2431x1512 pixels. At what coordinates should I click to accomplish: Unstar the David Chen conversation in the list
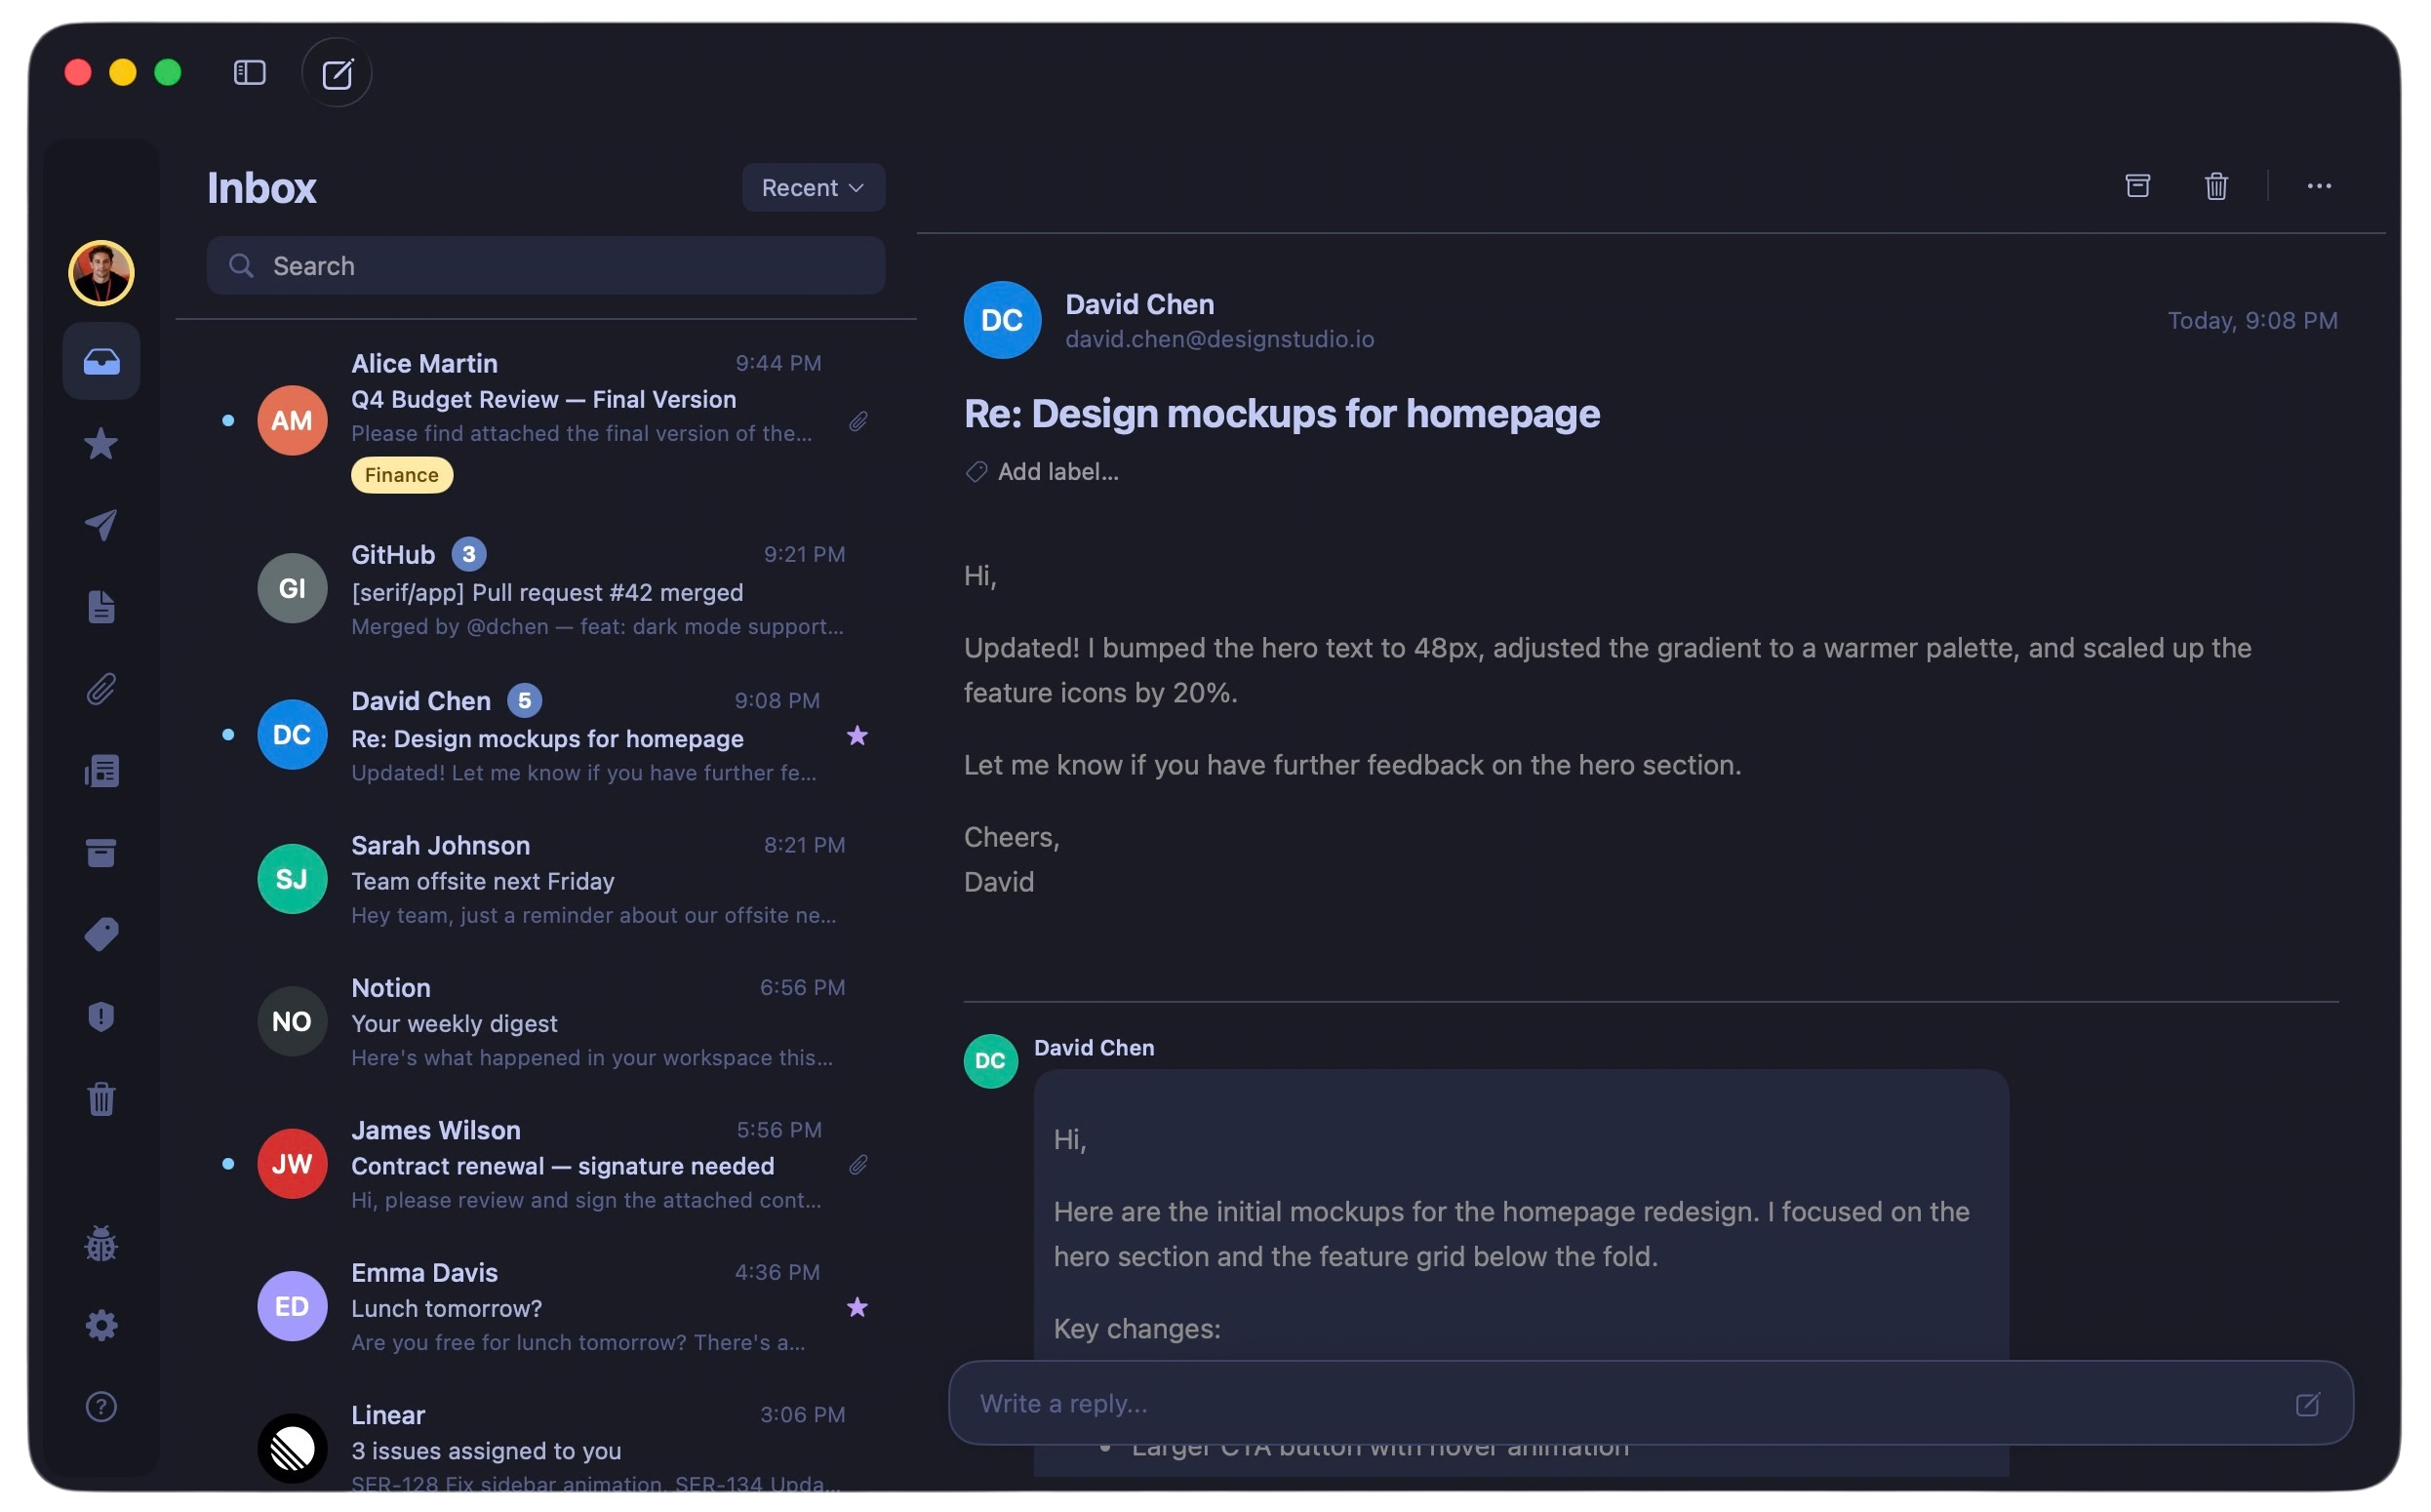point(857,736)
